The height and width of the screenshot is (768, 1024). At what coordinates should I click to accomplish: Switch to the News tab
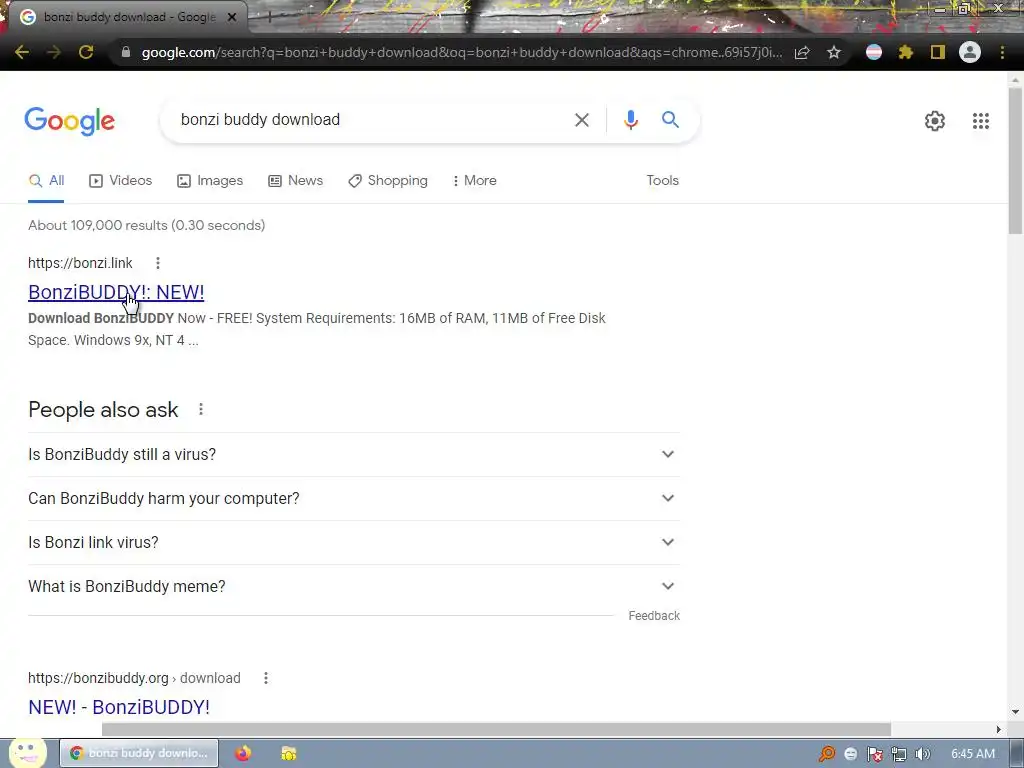[296, 181]
